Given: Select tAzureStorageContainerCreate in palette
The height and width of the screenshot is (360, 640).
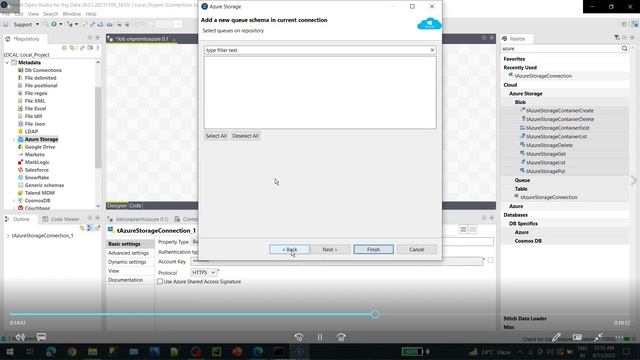Looking at the screenshot, I should pos(560,111).
